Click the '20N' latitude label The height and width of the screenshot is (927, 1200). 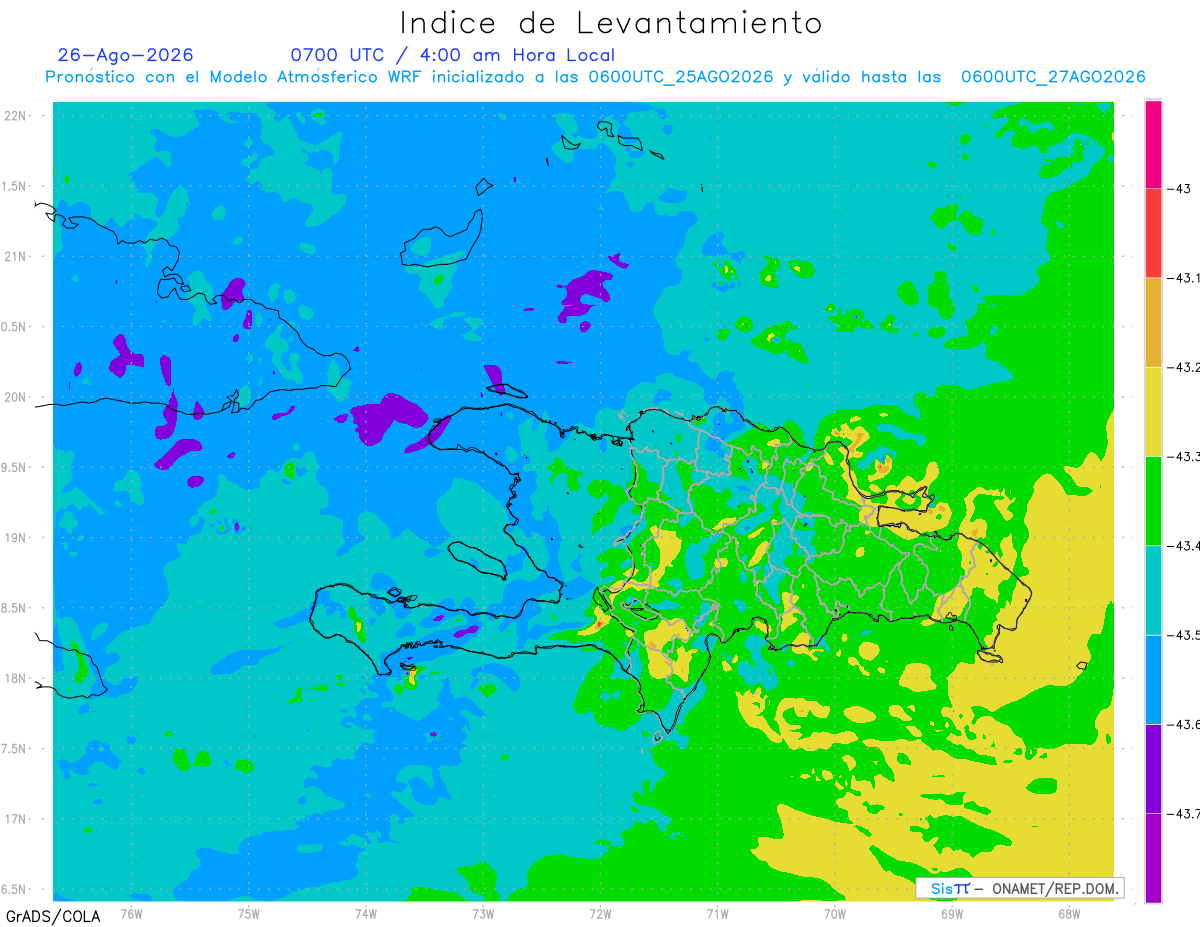(x=15, y=397)
